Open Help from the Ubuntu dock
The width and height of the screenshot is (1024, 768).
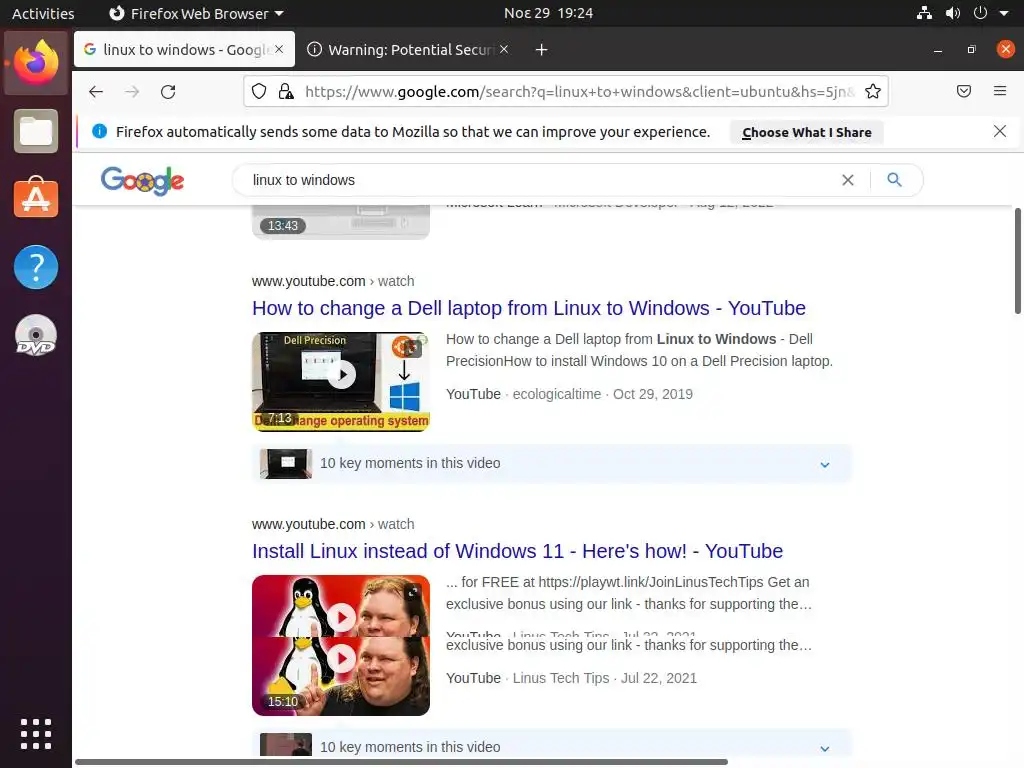[36, 267]
